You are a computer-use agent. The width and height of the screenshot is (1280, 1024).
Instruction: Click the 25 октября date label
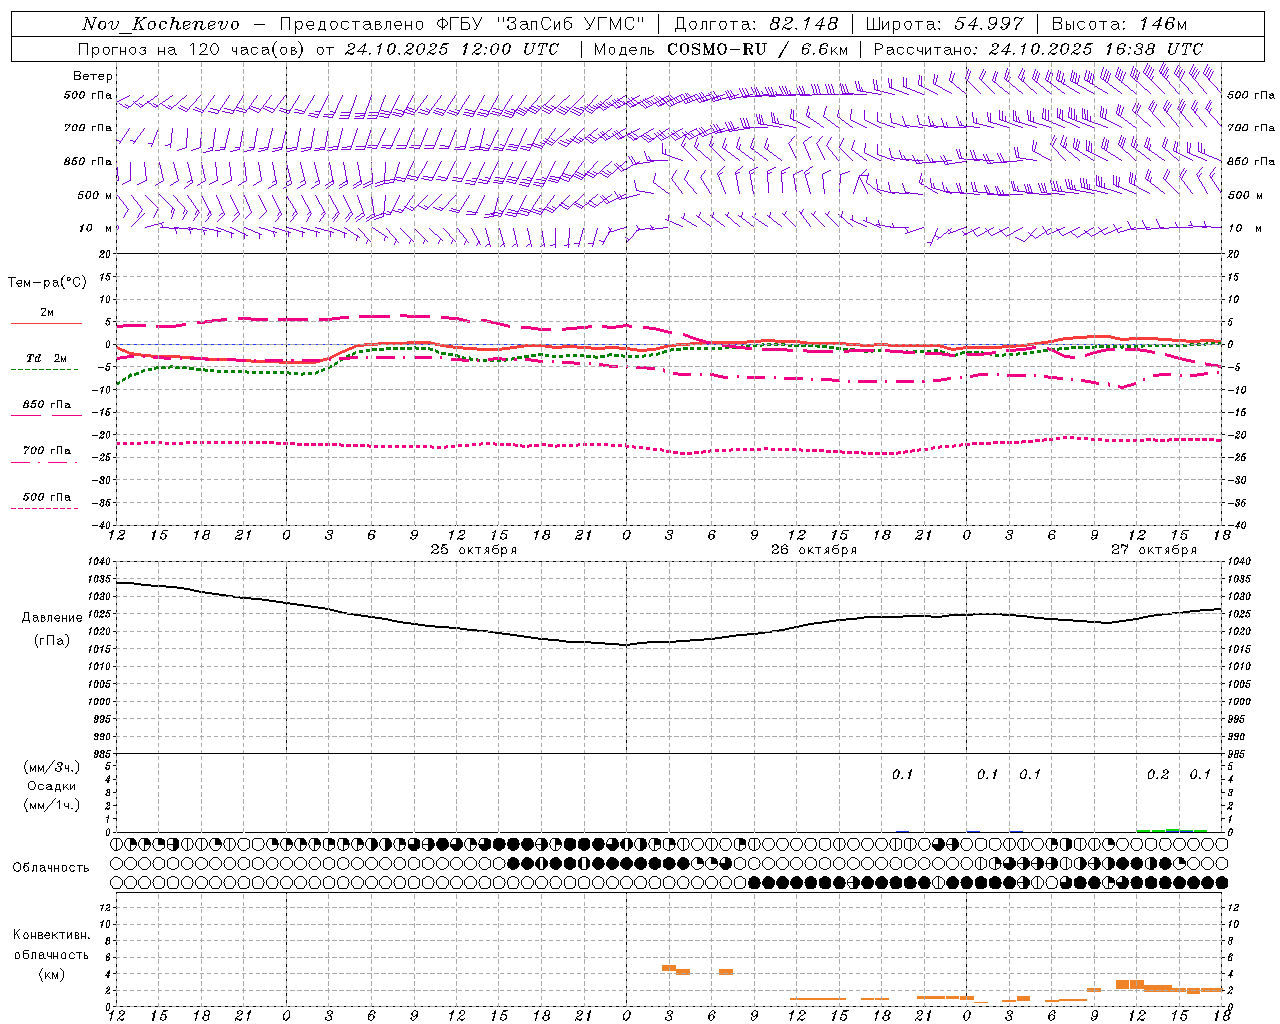(x=474, y=550)
